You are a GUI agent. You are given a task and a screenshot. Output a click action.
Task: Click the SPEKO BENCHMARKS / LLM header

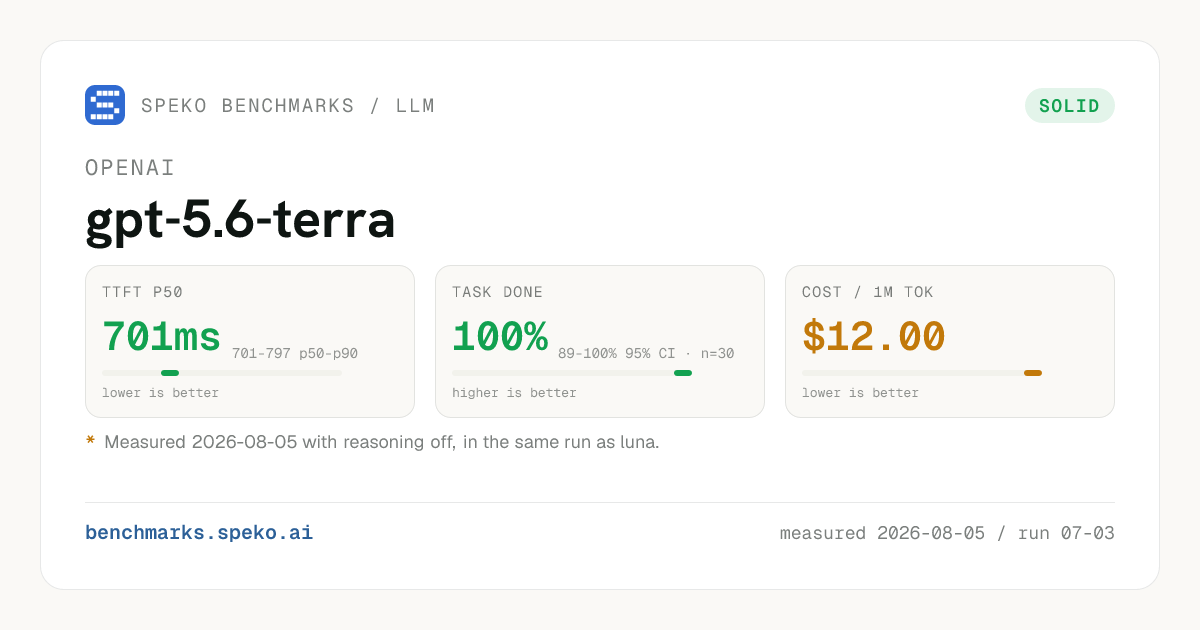[x=288, y=106]
